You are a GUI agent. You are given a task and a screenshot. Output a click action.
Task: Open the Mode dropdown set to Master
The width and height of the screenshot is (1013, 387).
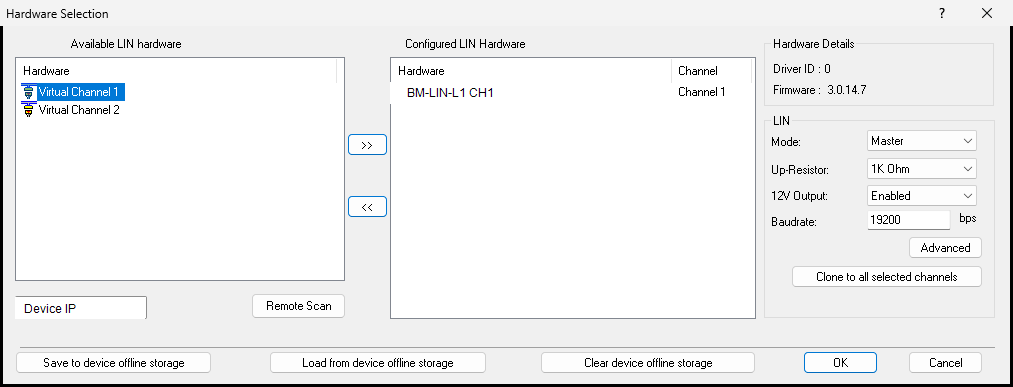pos(921,140)
